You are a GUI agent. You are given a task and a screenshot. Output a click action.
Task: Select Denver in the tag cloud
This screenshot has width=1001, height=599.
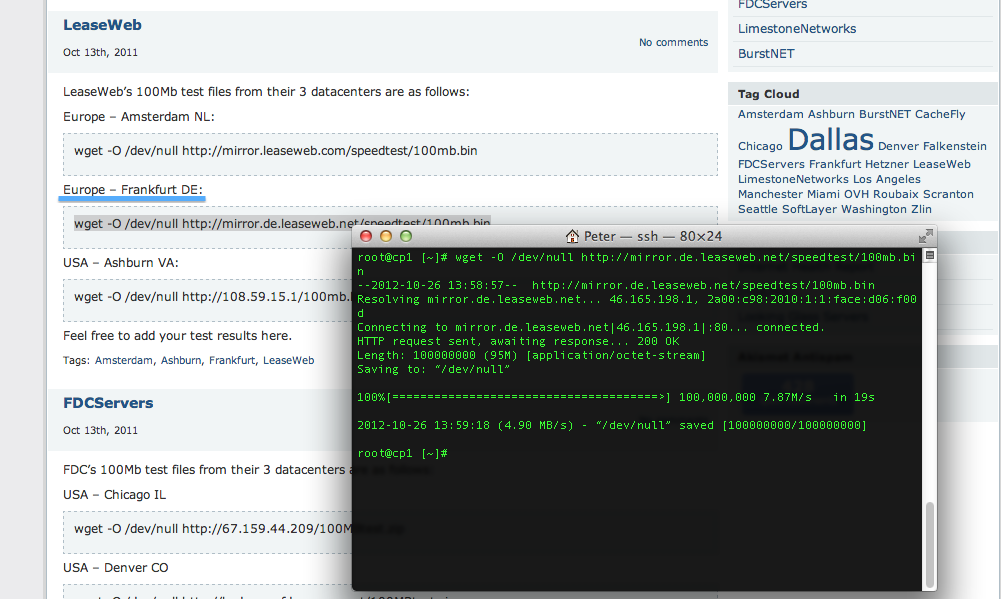click(898, 146)
